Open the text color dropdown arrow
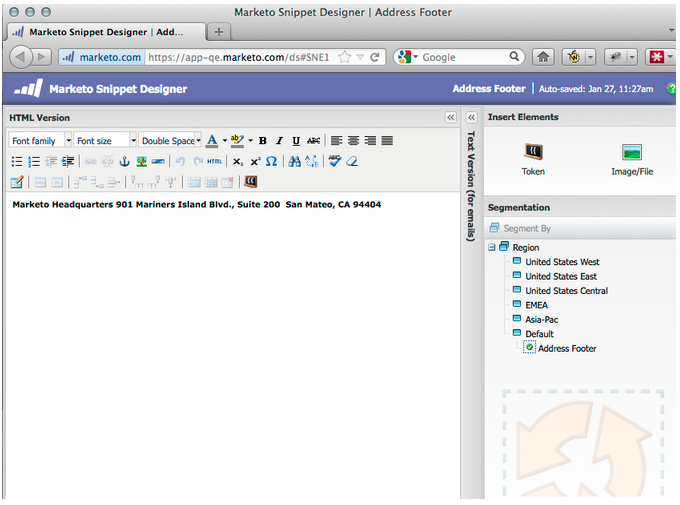The width and height of the screenshot is (680, 505). click(x=225, y=141)
